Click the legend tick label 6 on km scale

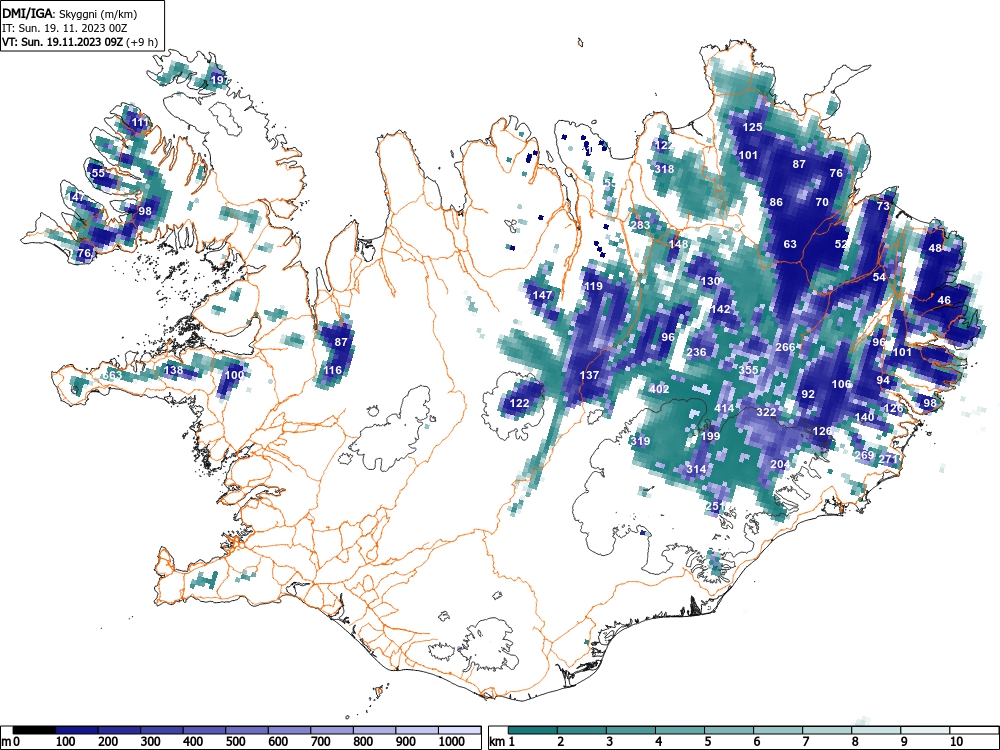(x=756, y=742)
